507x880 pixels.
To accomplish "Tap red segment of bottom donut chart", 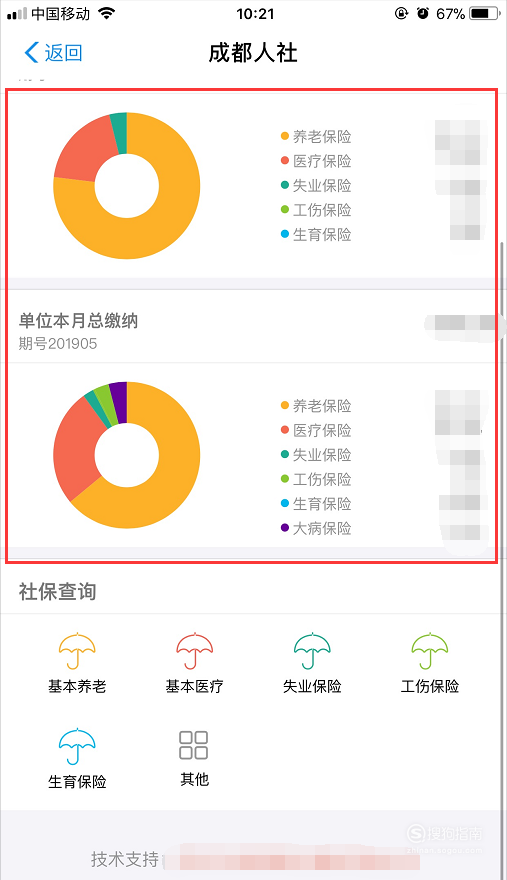I will [x=76, y=449].
